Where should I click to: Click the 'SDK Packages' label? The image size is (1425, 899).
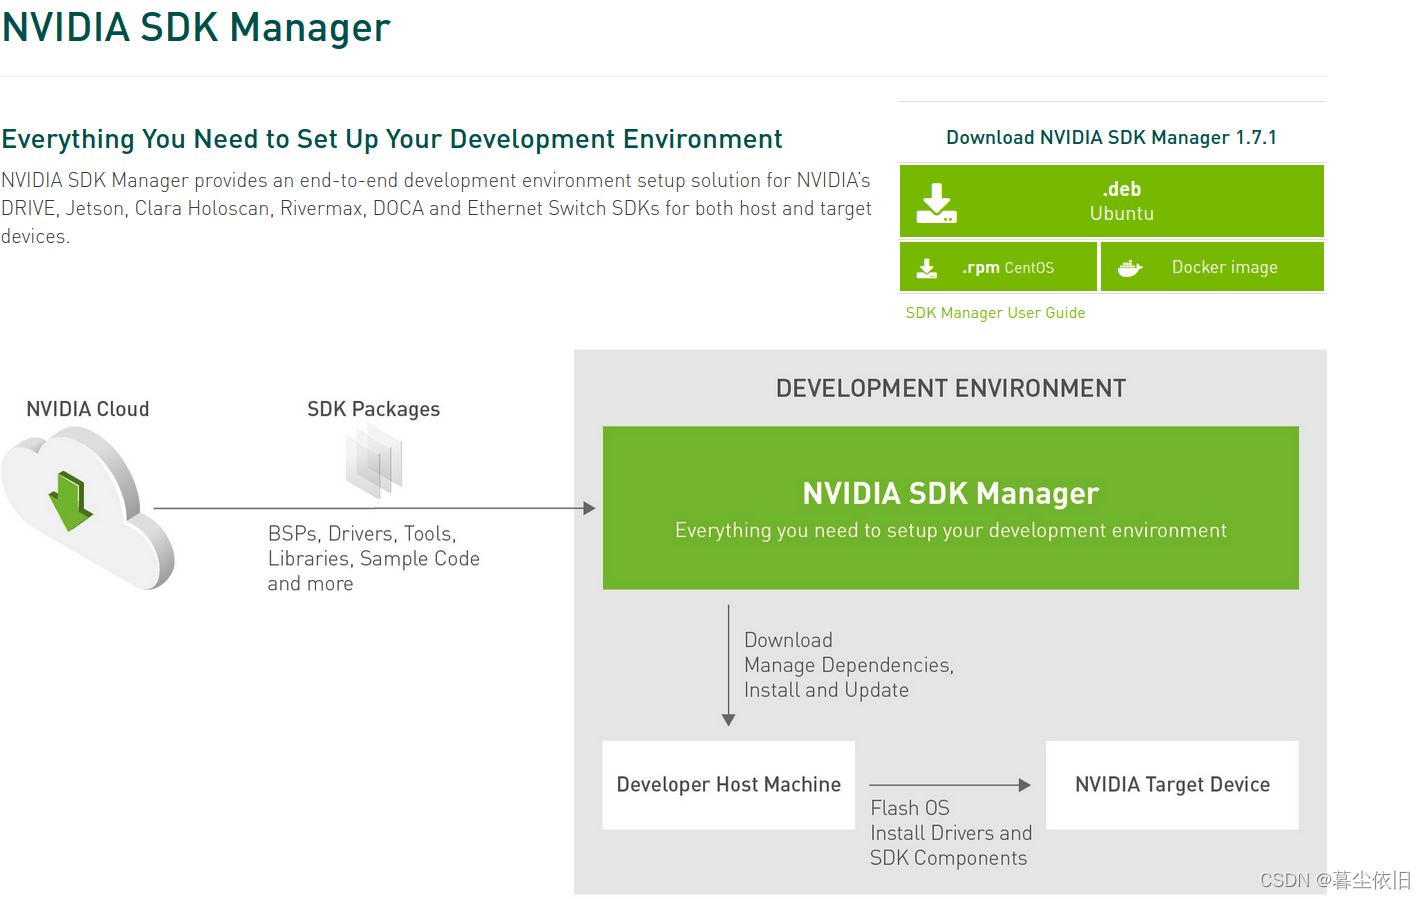click(x=374, y=409)
